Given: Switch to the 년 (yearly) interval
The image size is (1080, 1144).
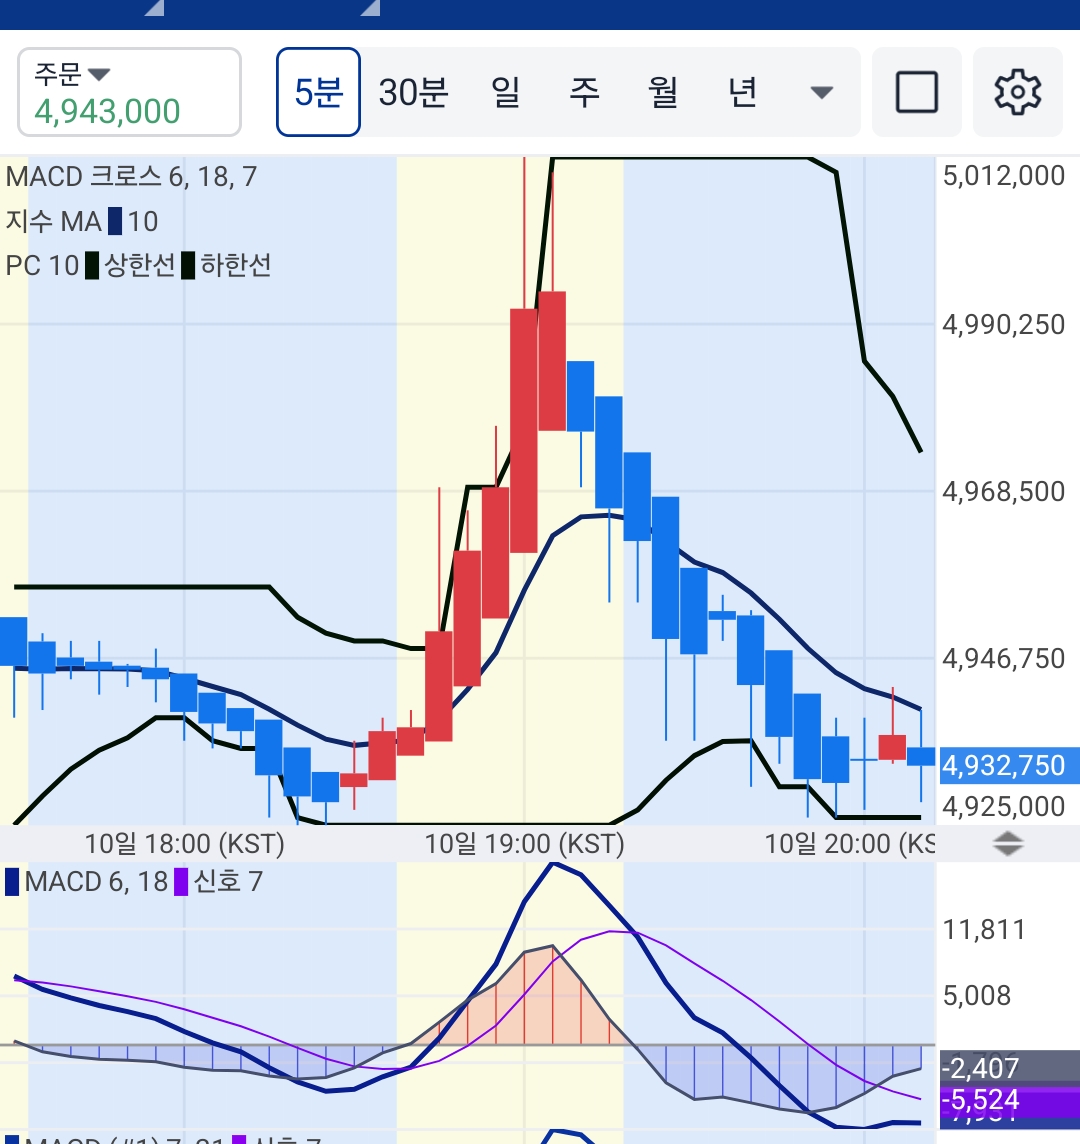Looking at the screenshot, I should 741,92.
